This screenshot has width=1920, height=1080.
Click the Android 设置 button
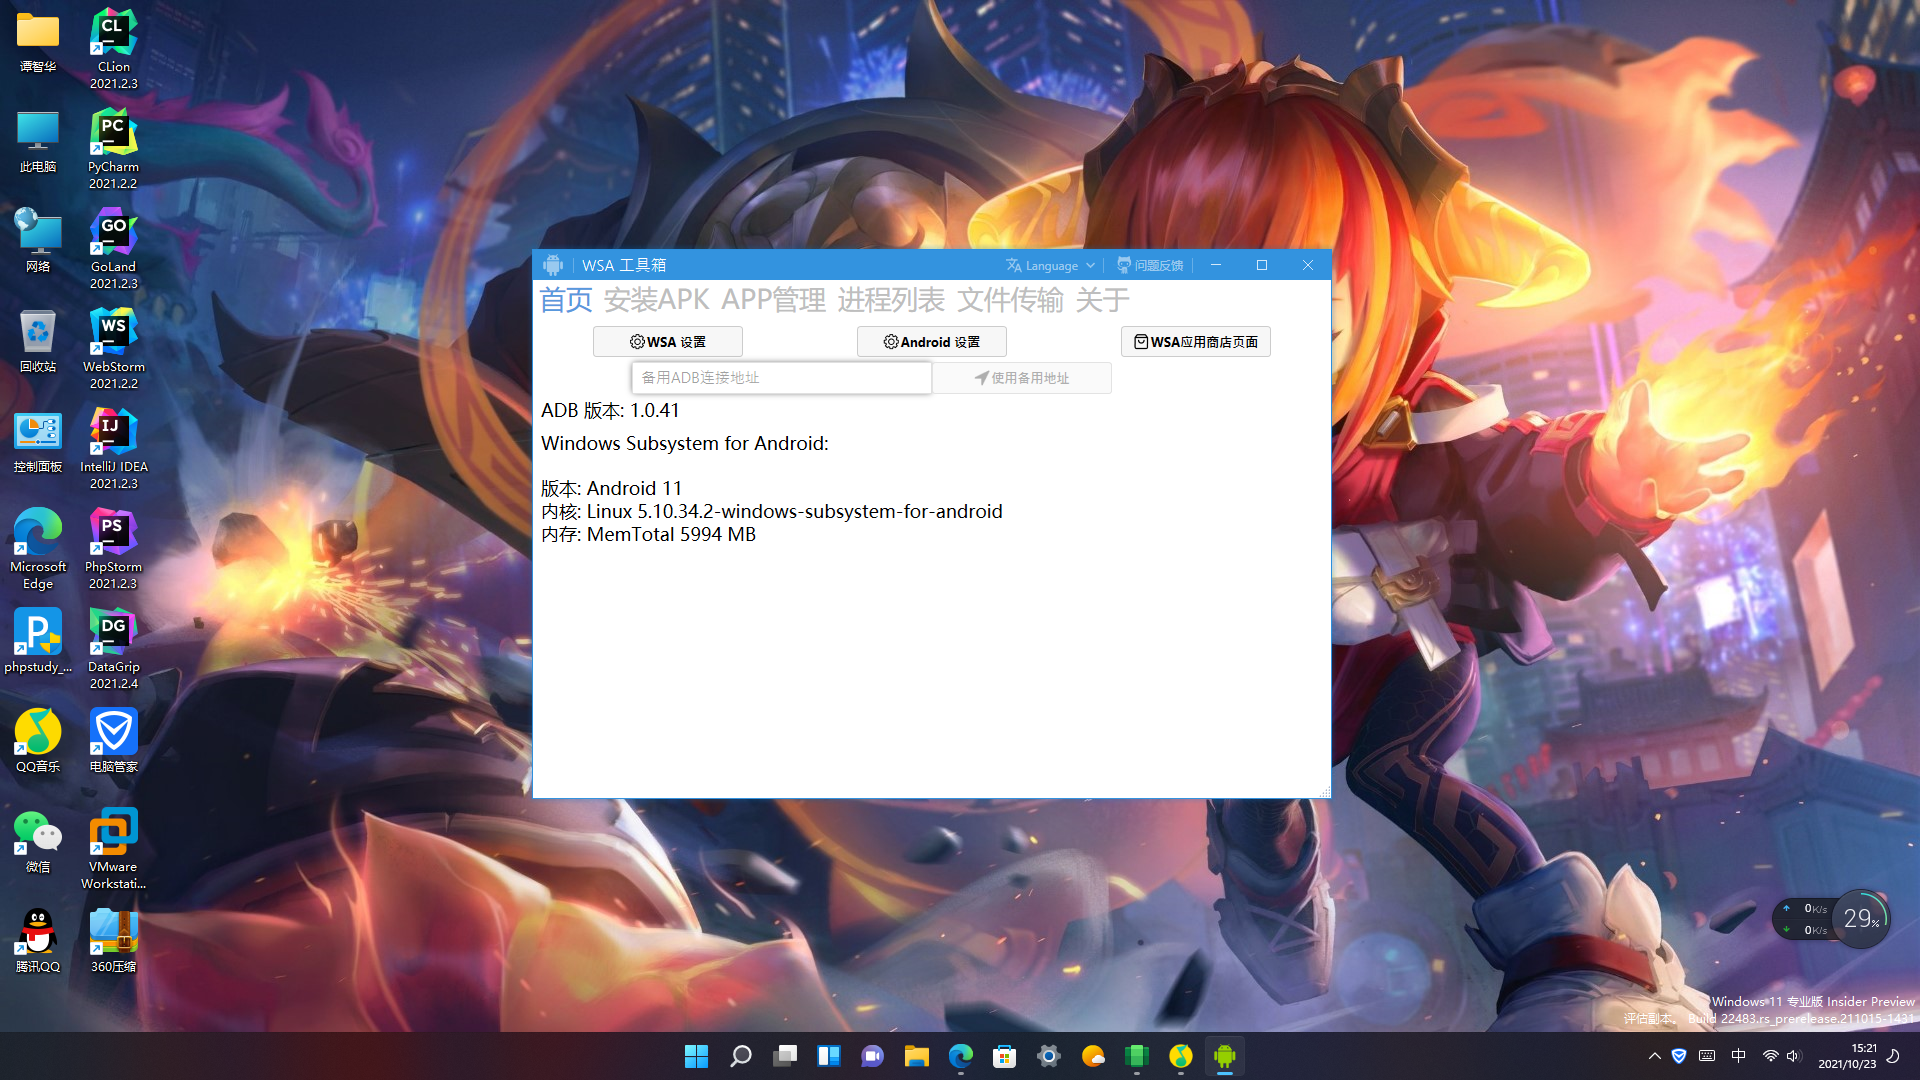tap(931, 342)
